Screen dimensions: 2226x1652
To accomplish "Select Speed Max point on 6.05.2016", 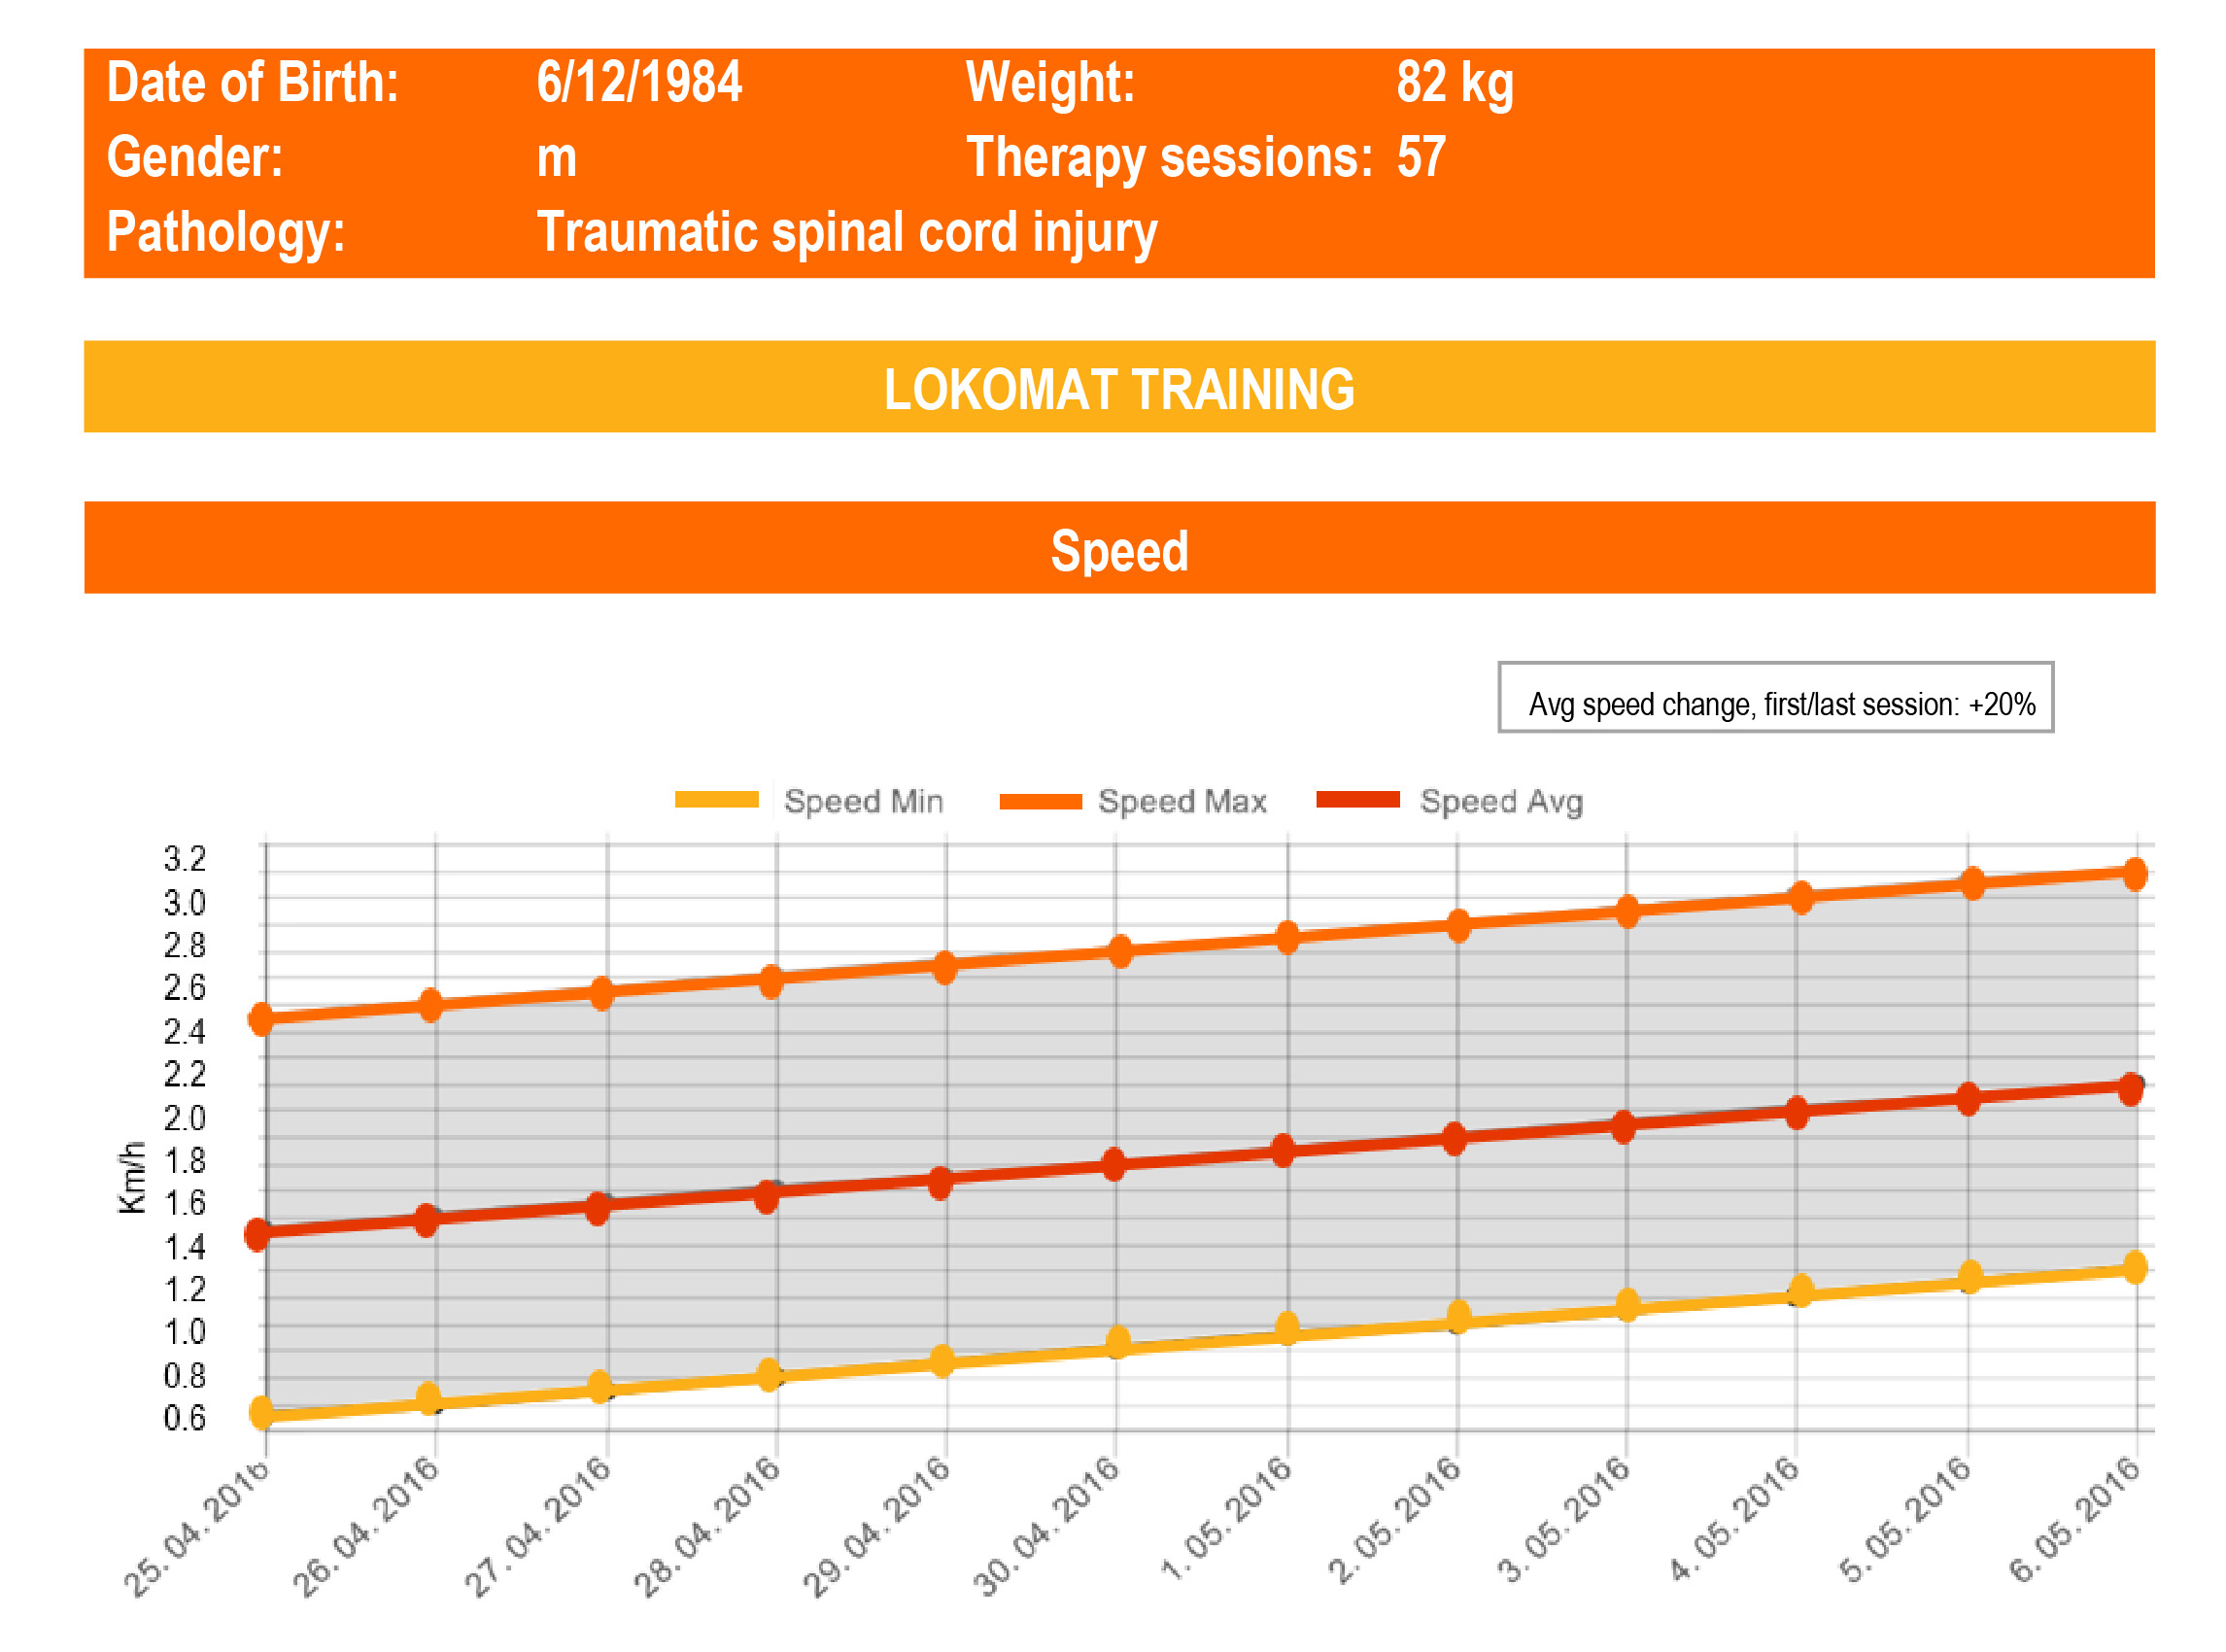I will coord(2134,873).
